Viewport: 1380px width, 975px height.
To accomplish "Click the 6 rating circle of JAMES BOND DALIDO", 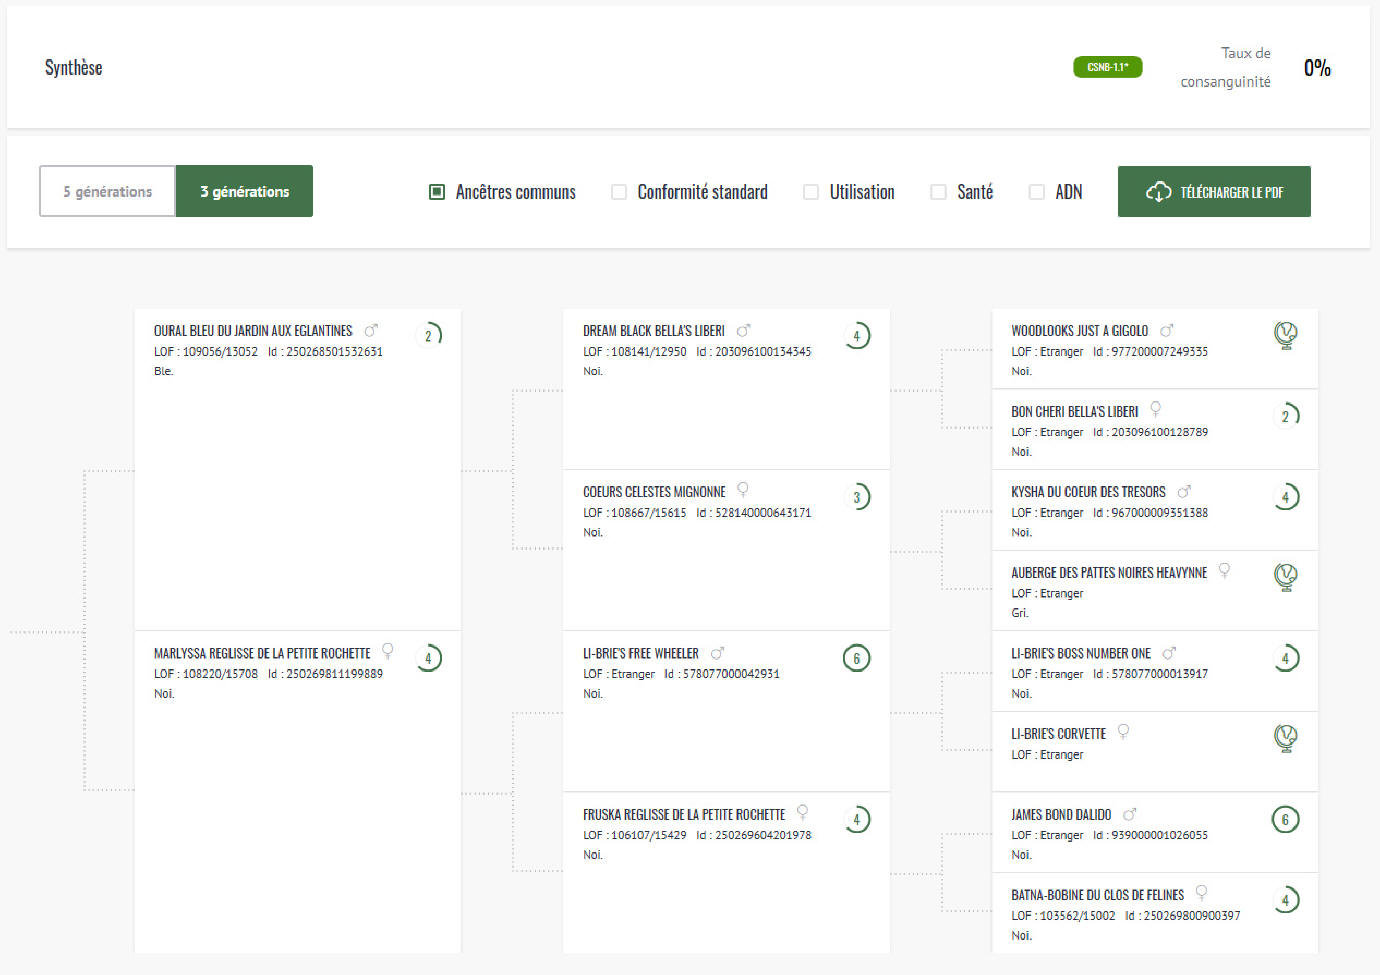I will 1286,820.
